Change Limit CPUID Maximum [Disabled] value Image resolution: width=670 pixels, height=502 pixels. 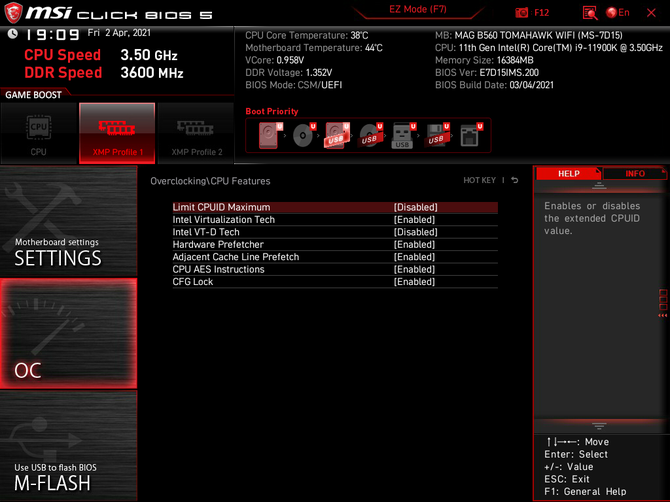tap(415, 207)
